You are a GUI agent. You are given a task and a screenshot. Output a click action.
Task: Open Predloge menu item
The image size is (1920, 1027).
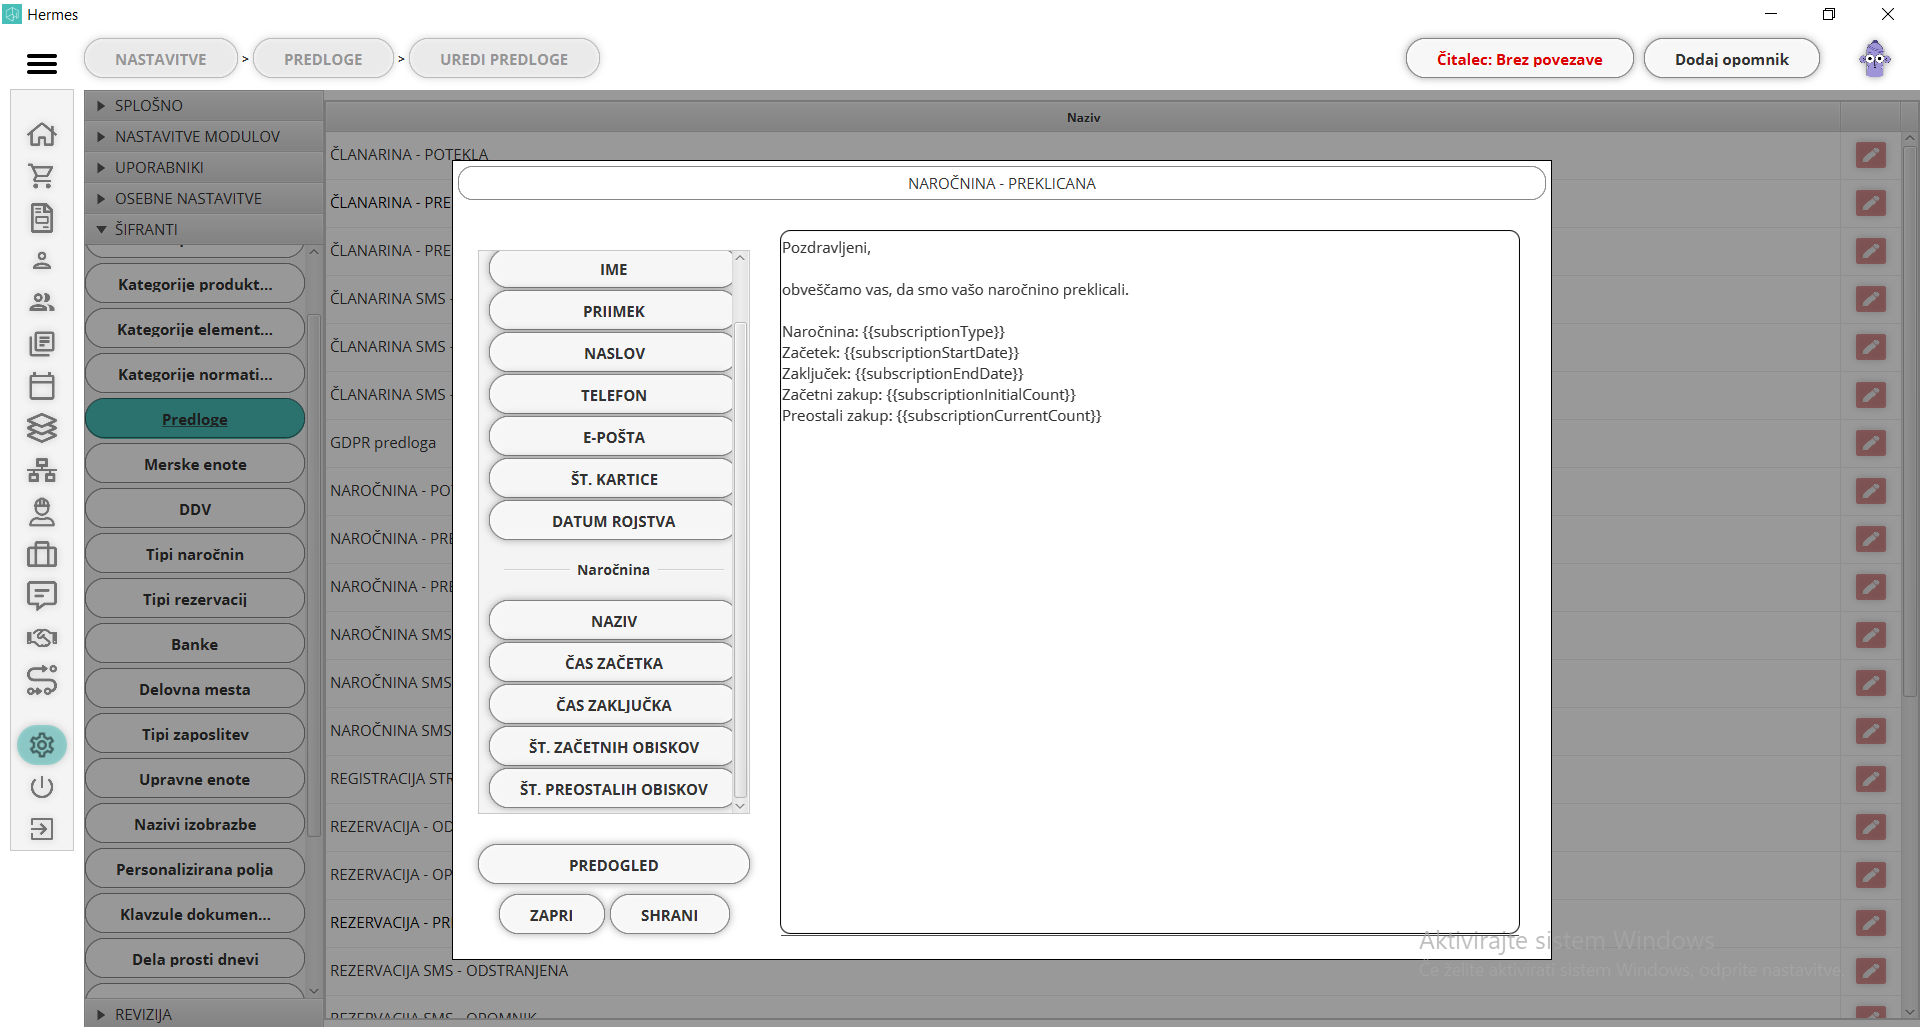pyautogui.click(x=195, y=419)
